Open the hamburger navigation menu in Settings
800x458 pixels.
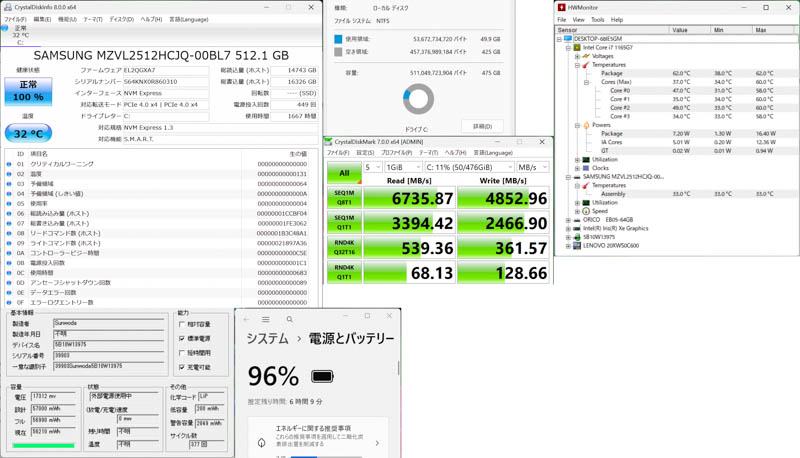click(x=268, y=320)
